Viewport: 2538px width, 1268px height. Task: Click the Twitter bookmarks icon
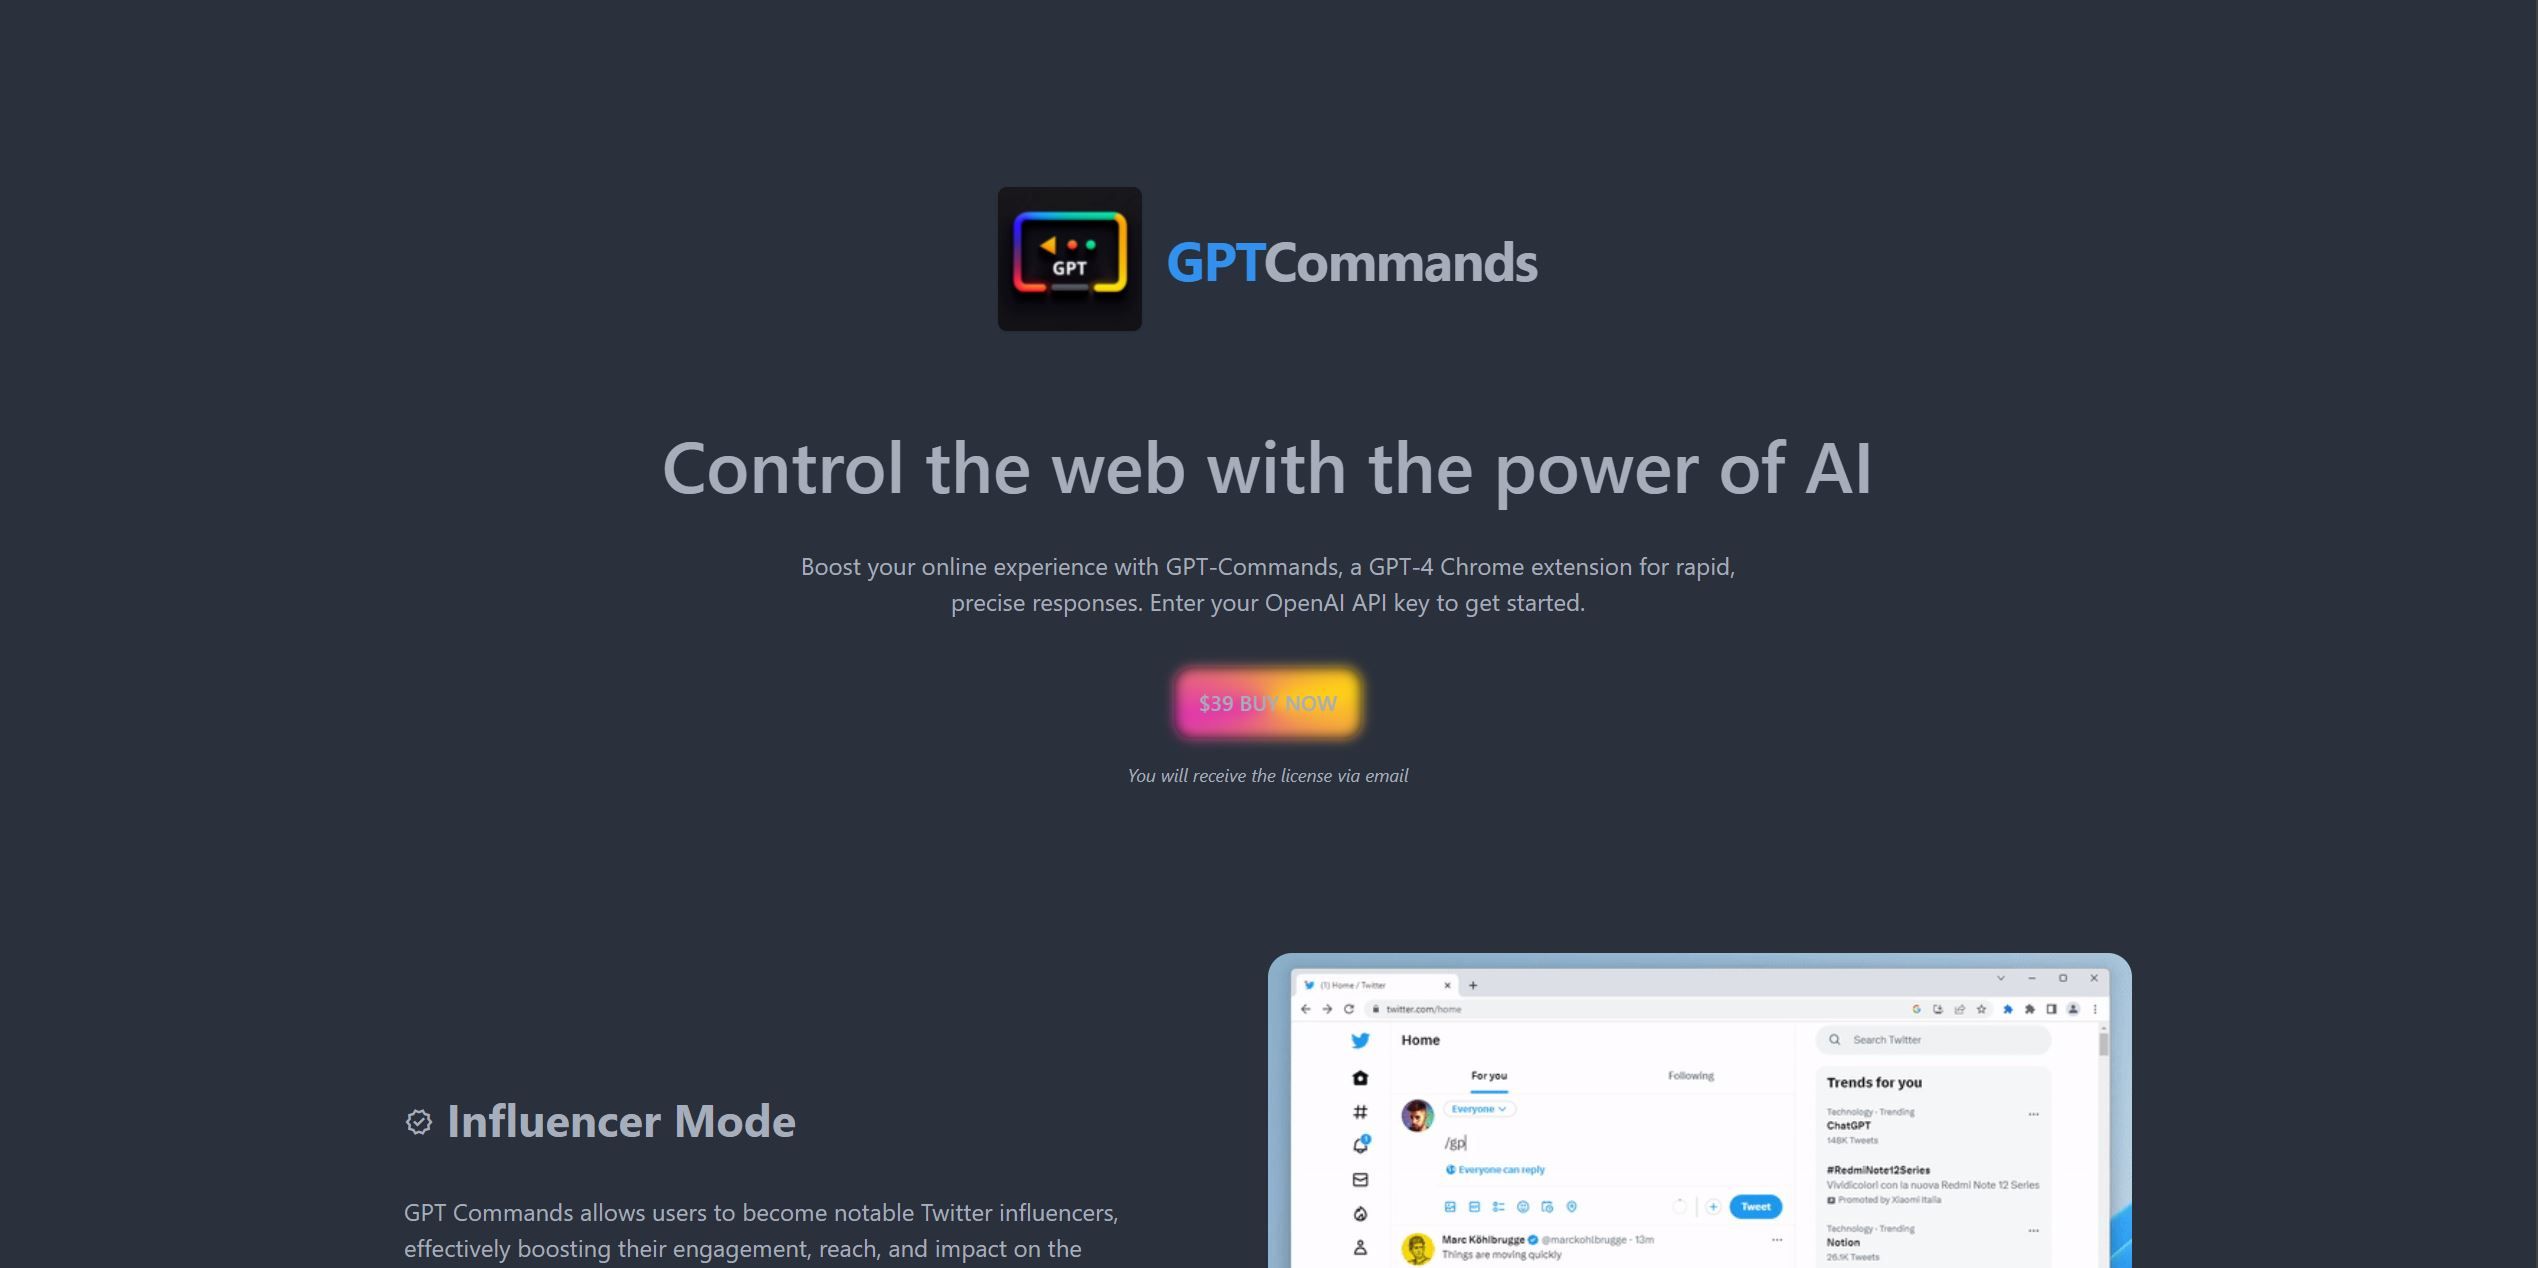[1360, 1216]
